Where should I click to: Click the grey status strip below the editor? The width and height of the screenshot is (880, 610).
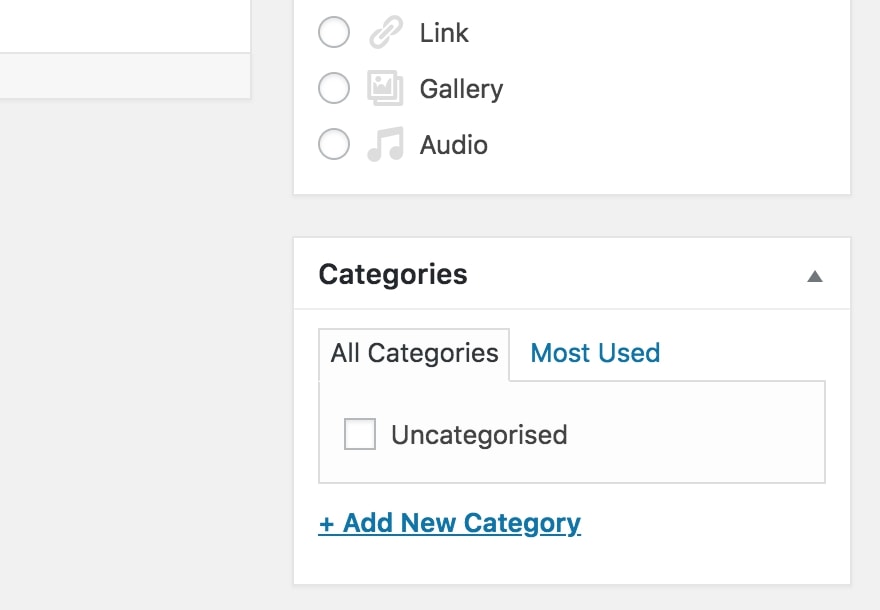125,76
